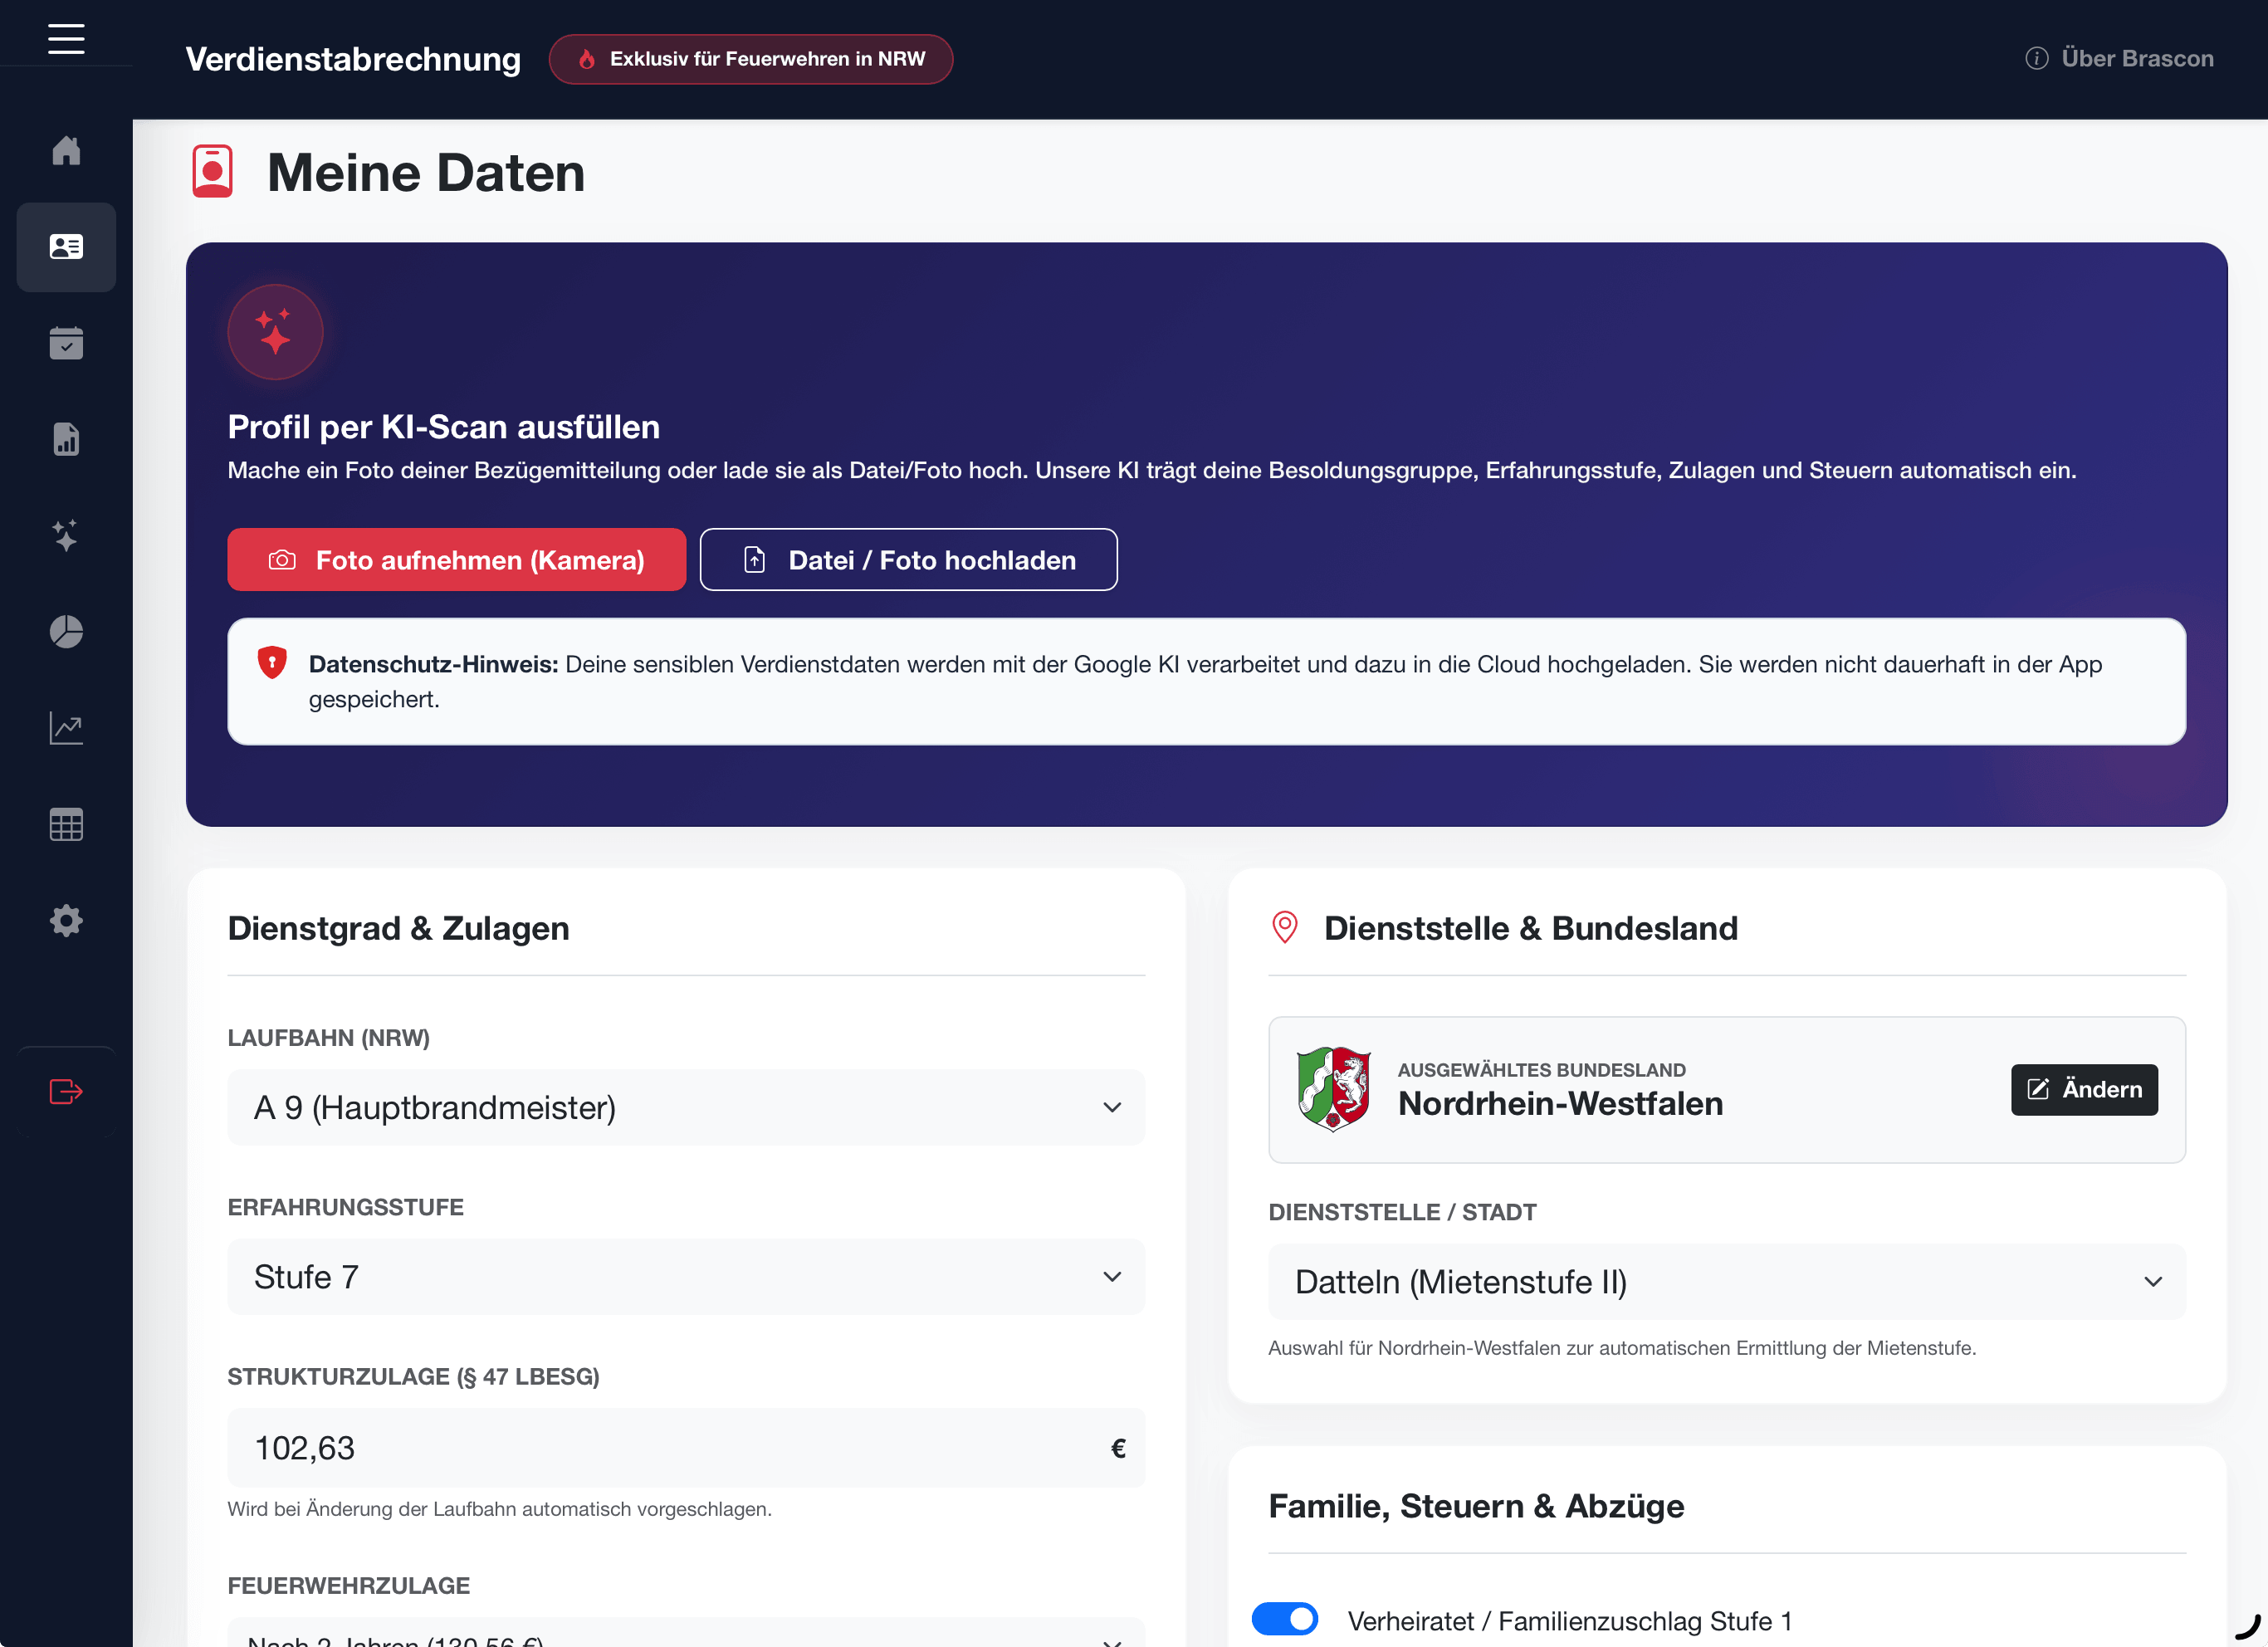Go to the home dashboard icon
The width and height of the screenshot is (2268, 1647).
pos(66,151)
